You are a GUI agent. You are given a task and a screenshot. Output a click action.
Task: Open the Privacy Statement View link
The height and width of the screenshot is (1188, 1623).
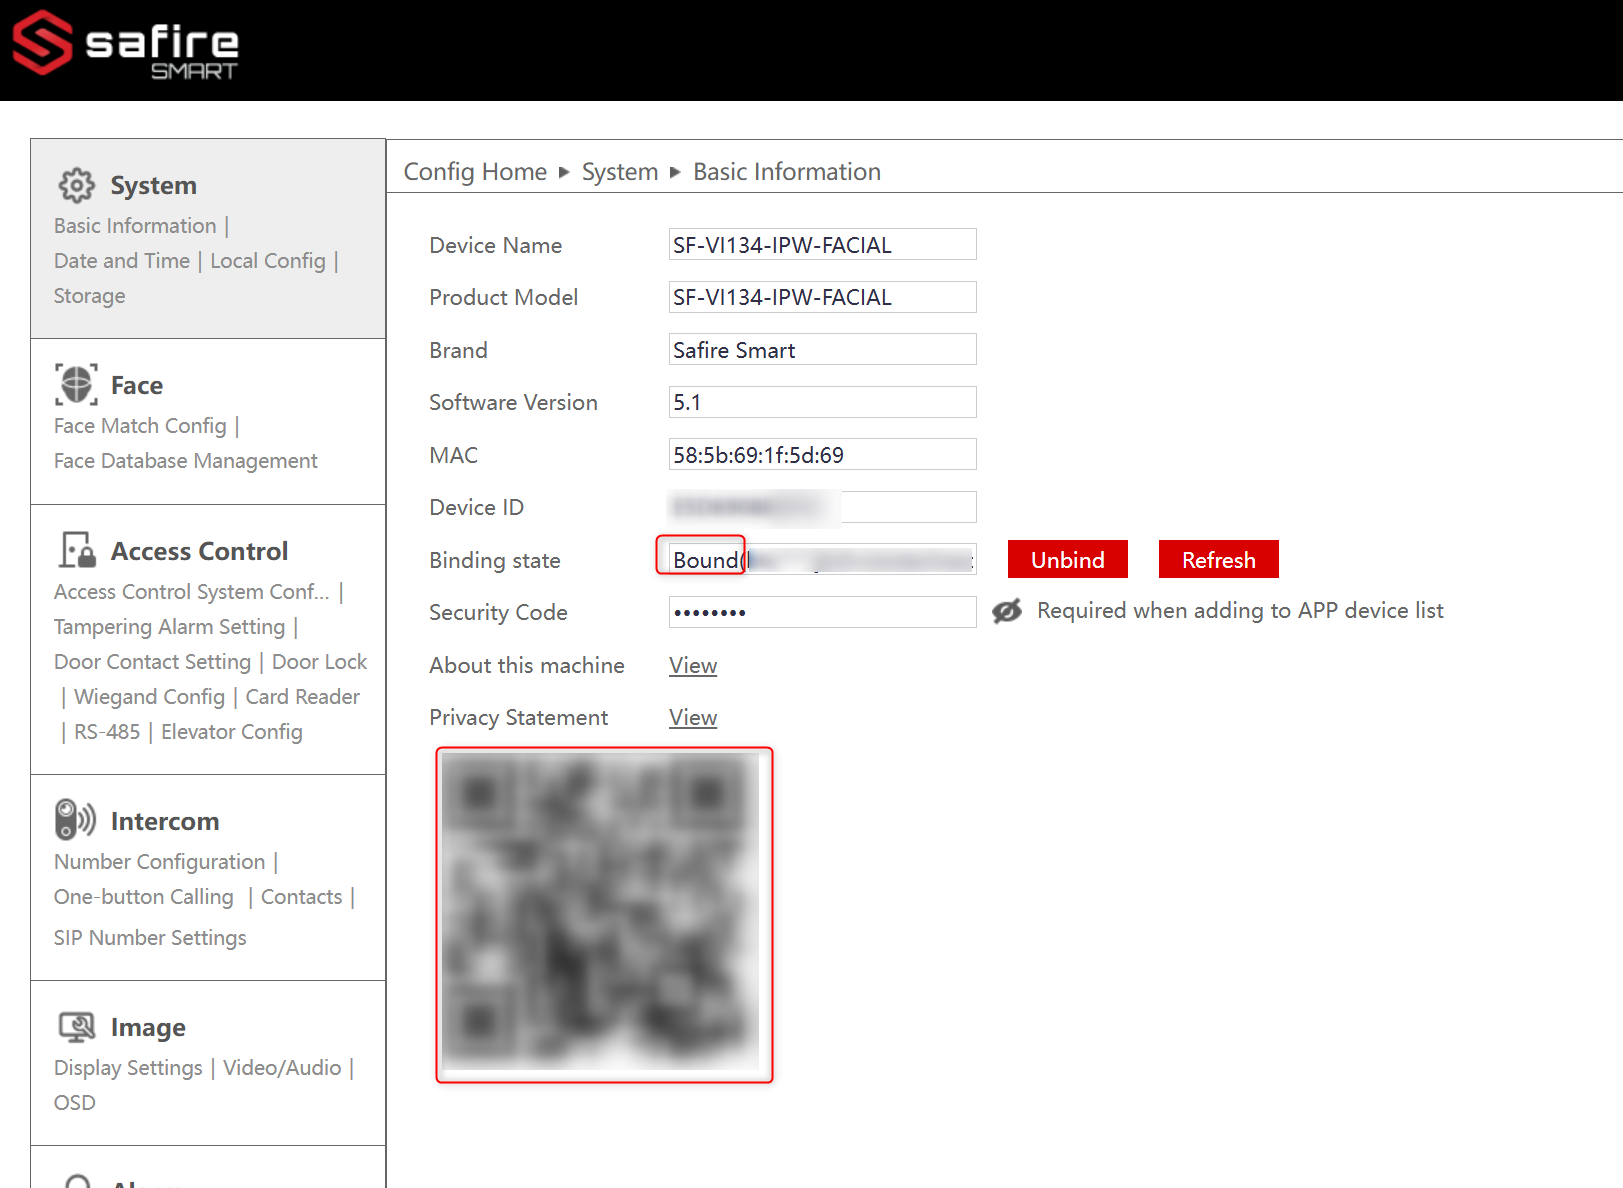click(693, 718)
